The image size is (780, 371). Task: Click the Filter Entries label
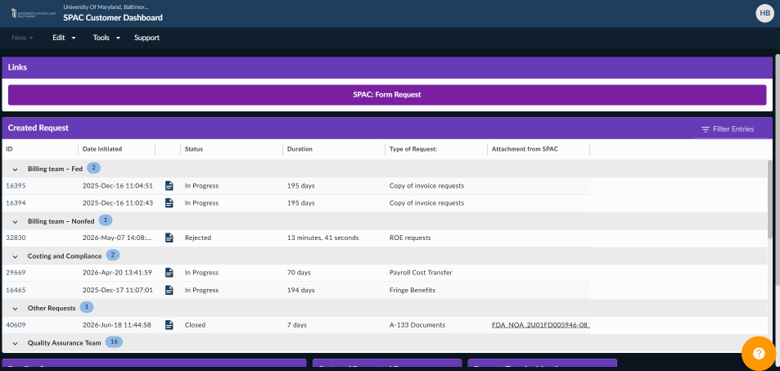coord(733,129)
